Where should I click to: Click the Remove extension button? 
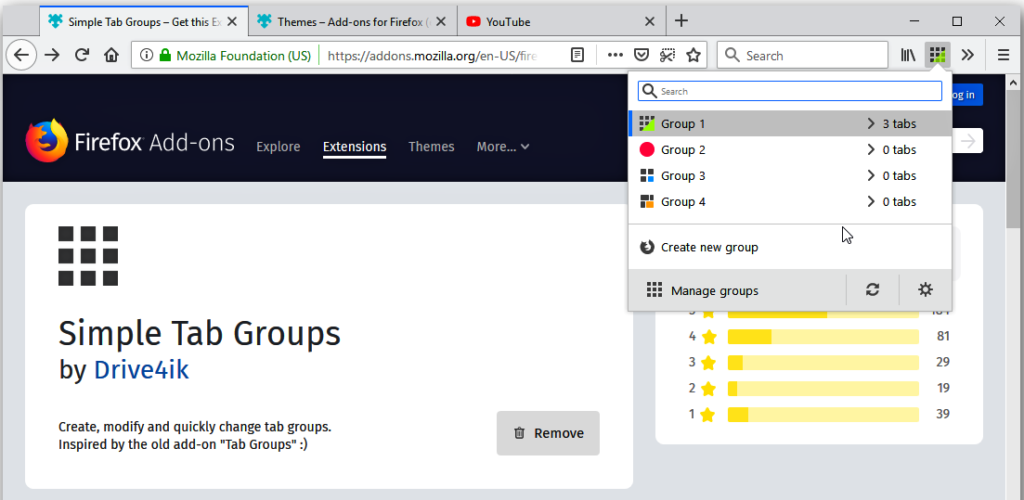pos(548,433)
